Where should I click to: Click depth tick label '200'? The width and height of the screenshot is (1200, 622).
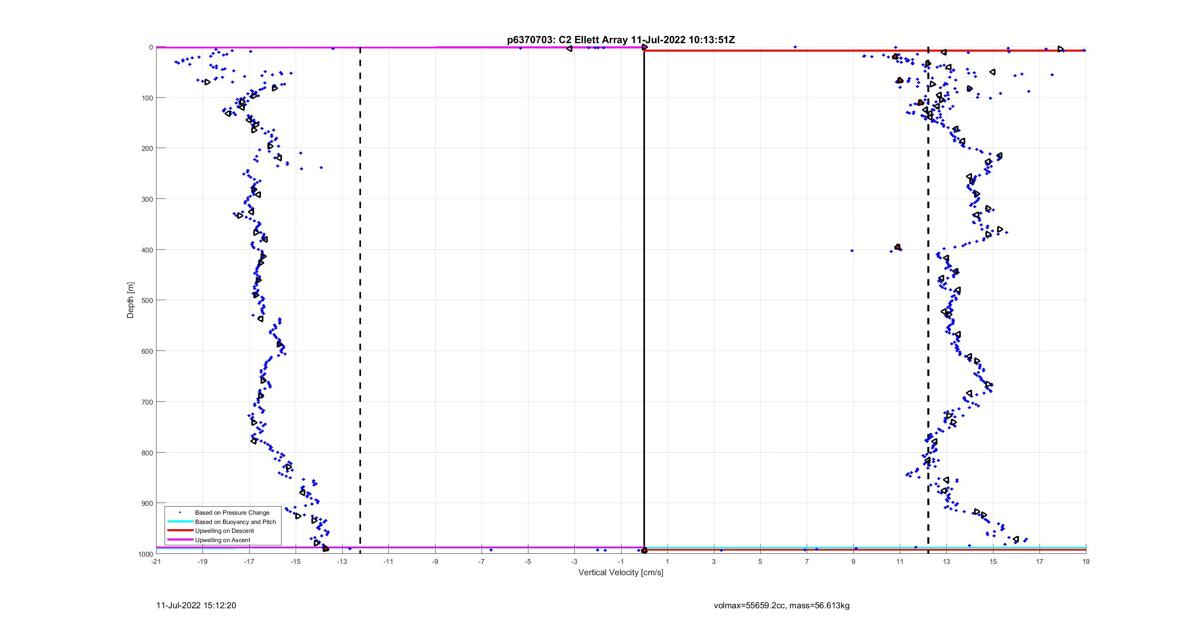(x=146, y=149)
